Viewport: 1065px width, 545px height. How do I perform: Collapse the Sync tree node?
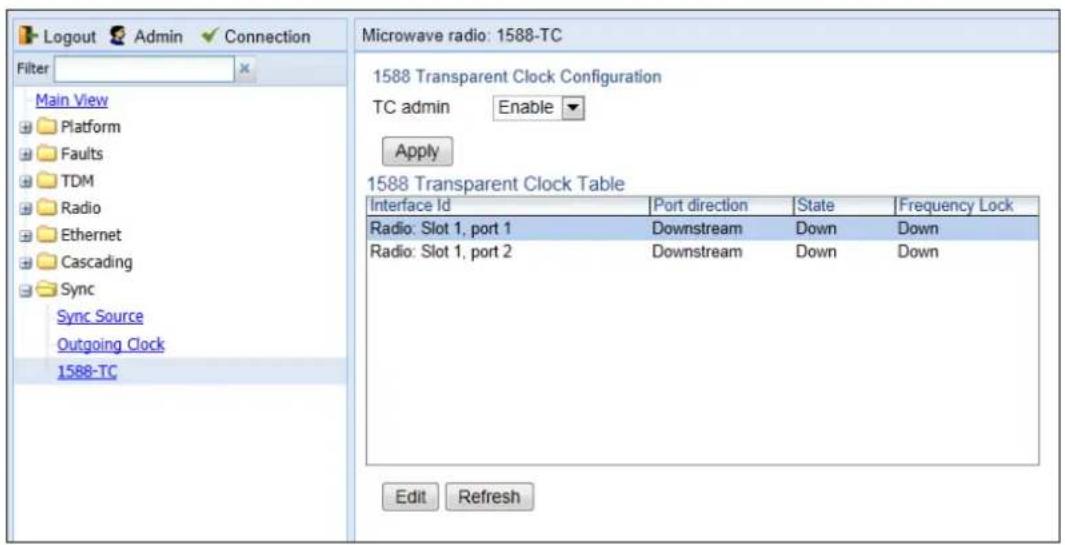point(26,290)
